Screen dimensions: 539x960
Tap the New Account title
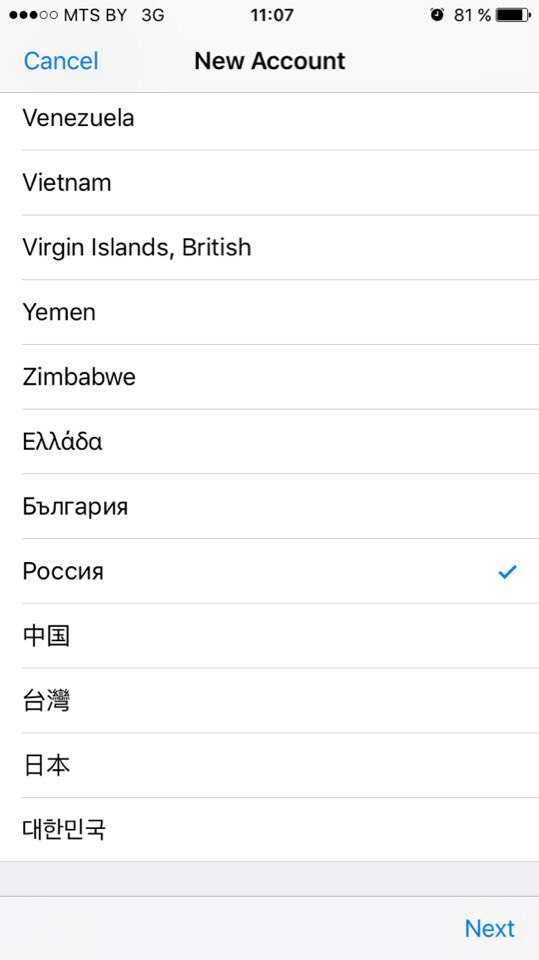270,61
